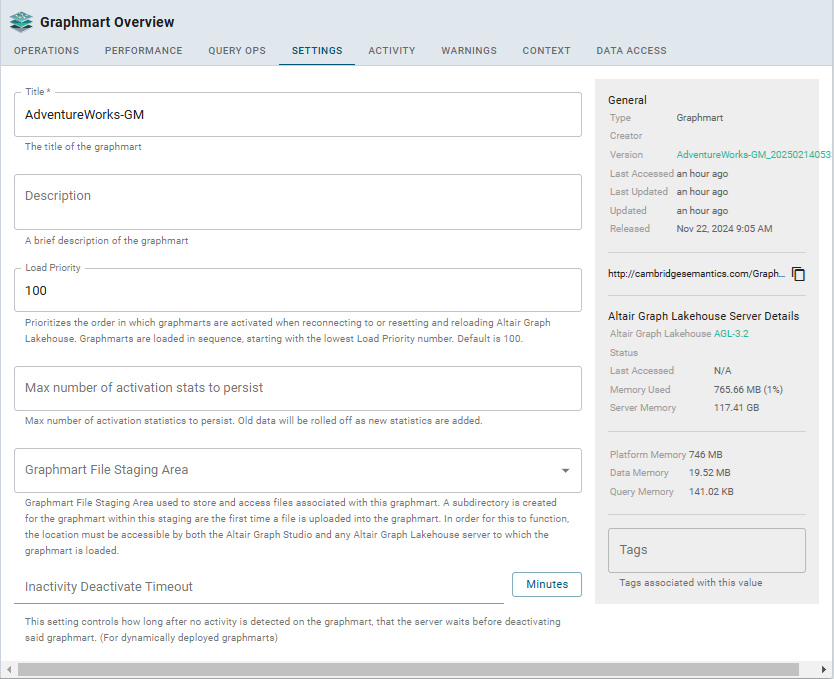This screenshot has width=834, height=679.
Task: Follow the AGL-3.2 server link
Action: coord(731,334)
